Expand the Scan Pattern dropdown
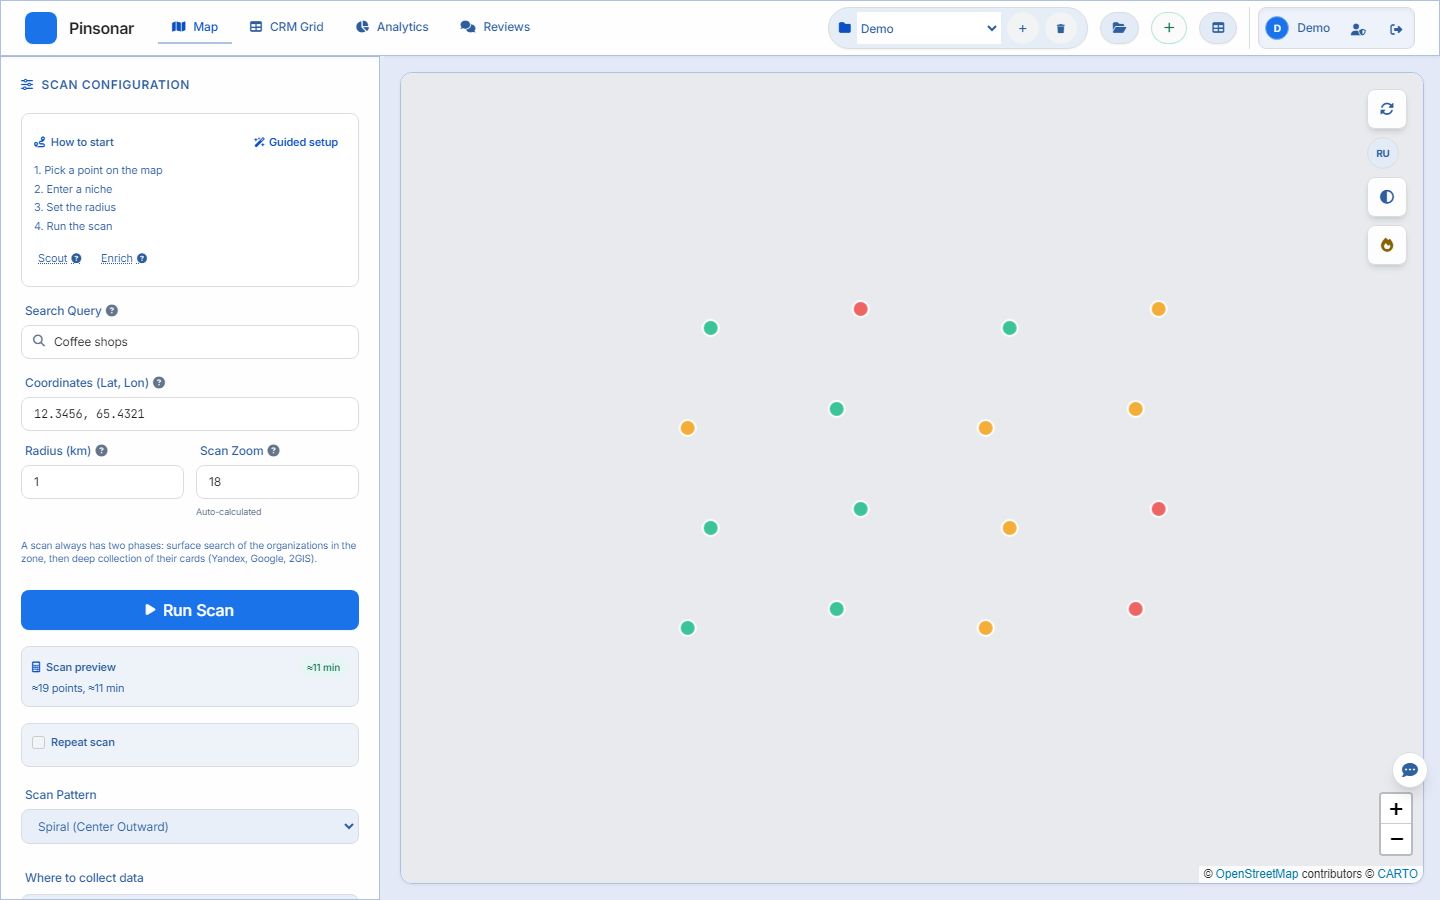1440x900 pixels. [190, 827]
